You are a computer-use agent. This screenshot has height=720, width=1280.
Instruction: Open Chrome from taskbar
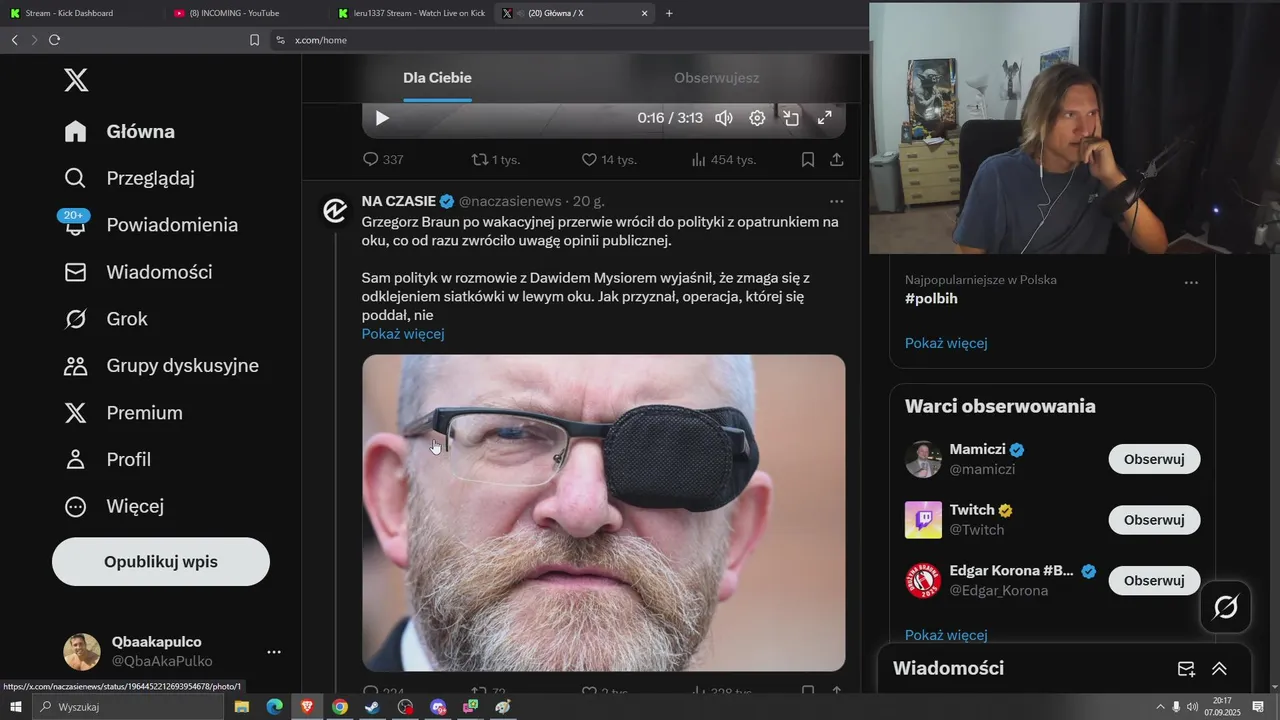pos(339,707)
